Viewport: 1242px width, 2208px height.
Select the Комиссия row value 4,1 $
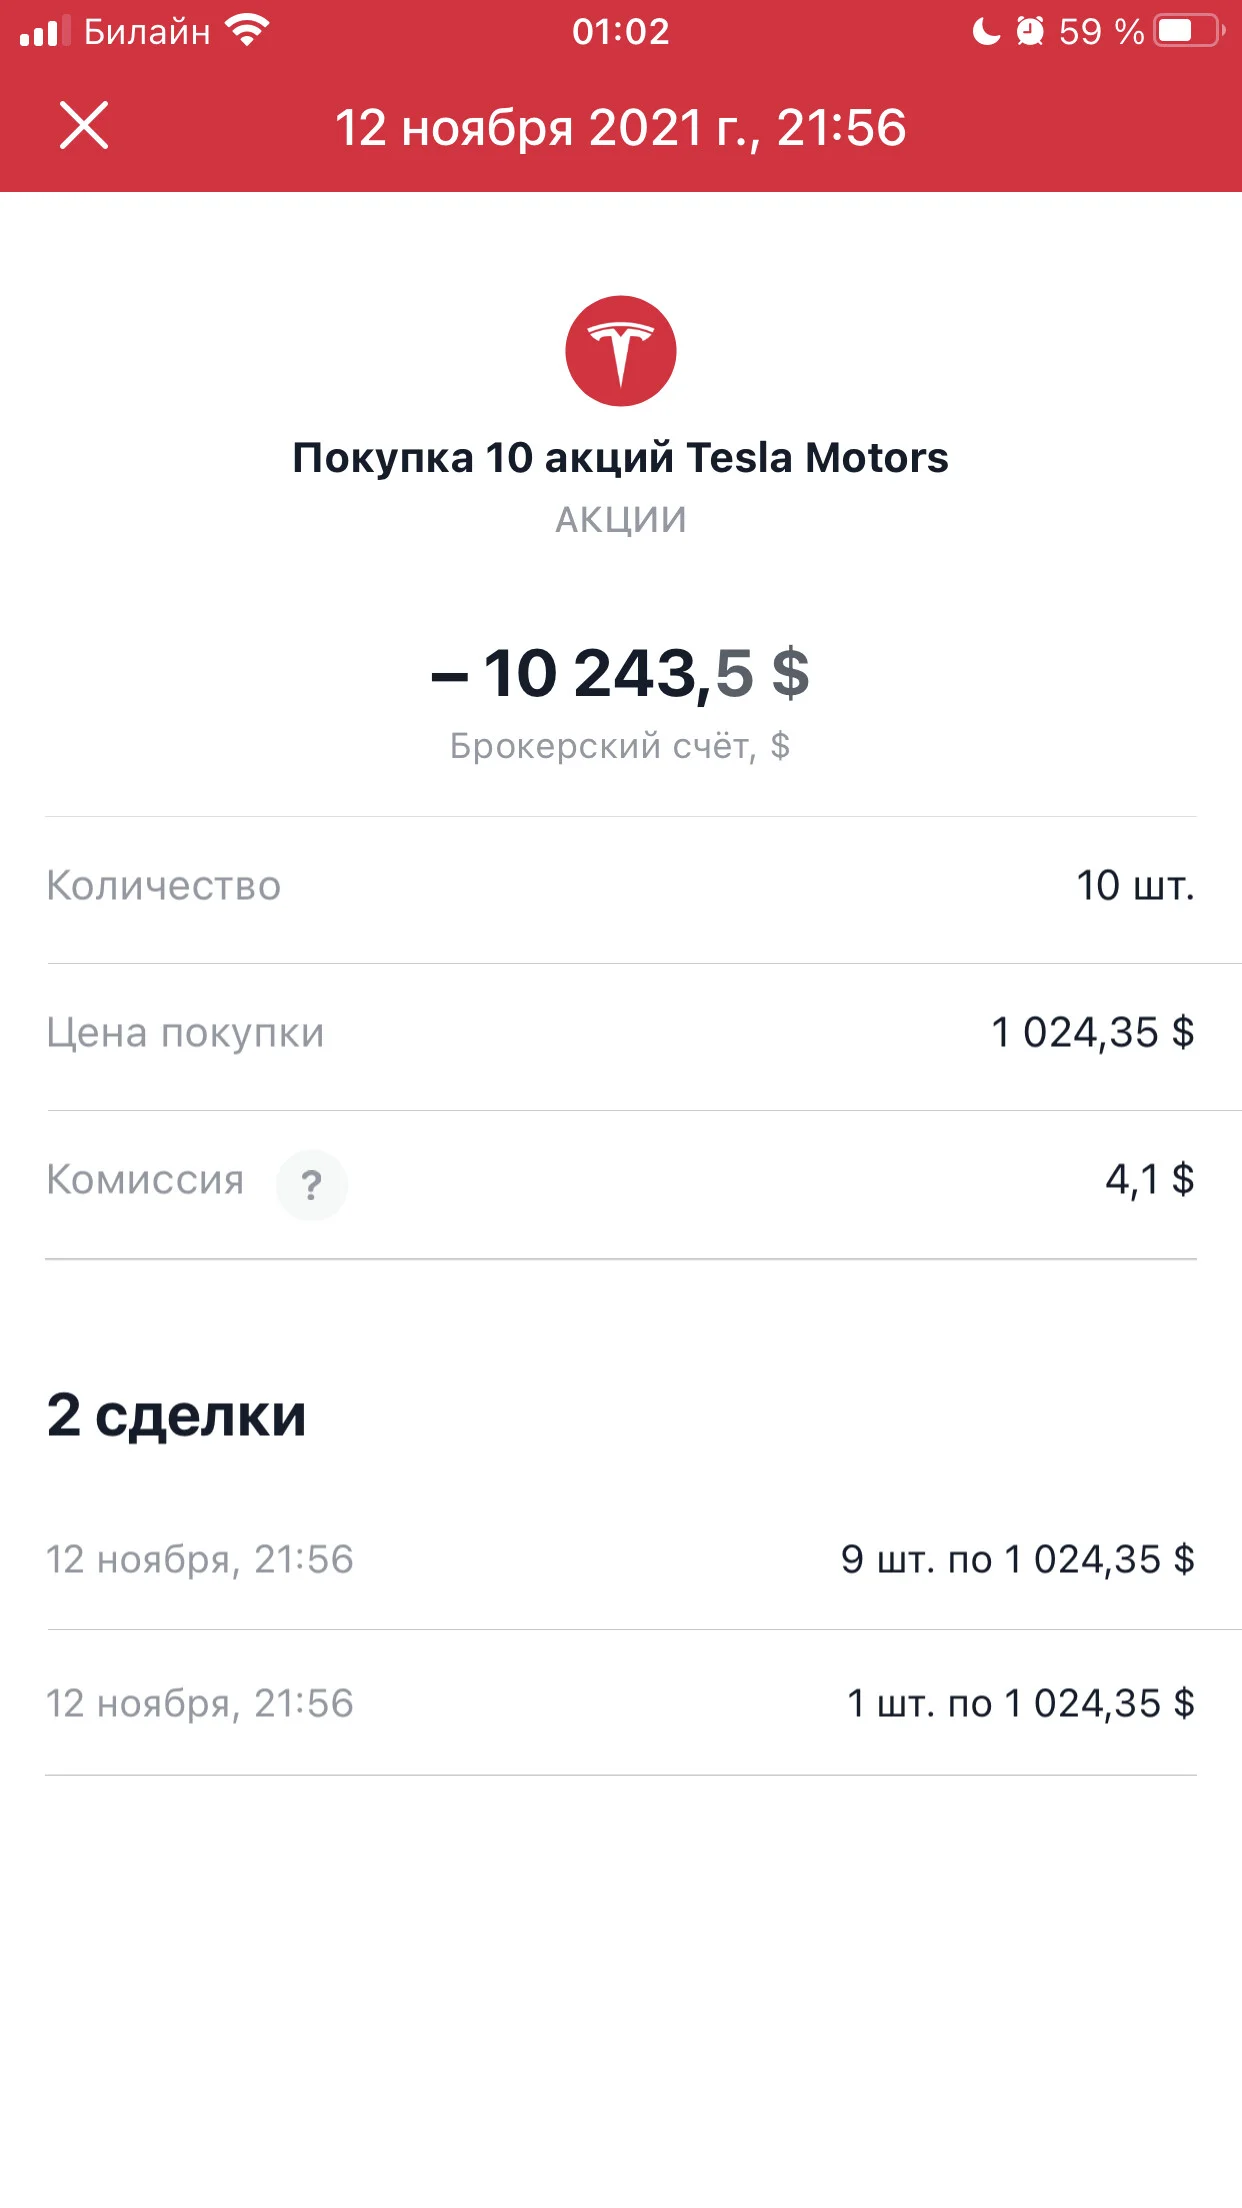pyautogui.click(x=1150, y=1181)
